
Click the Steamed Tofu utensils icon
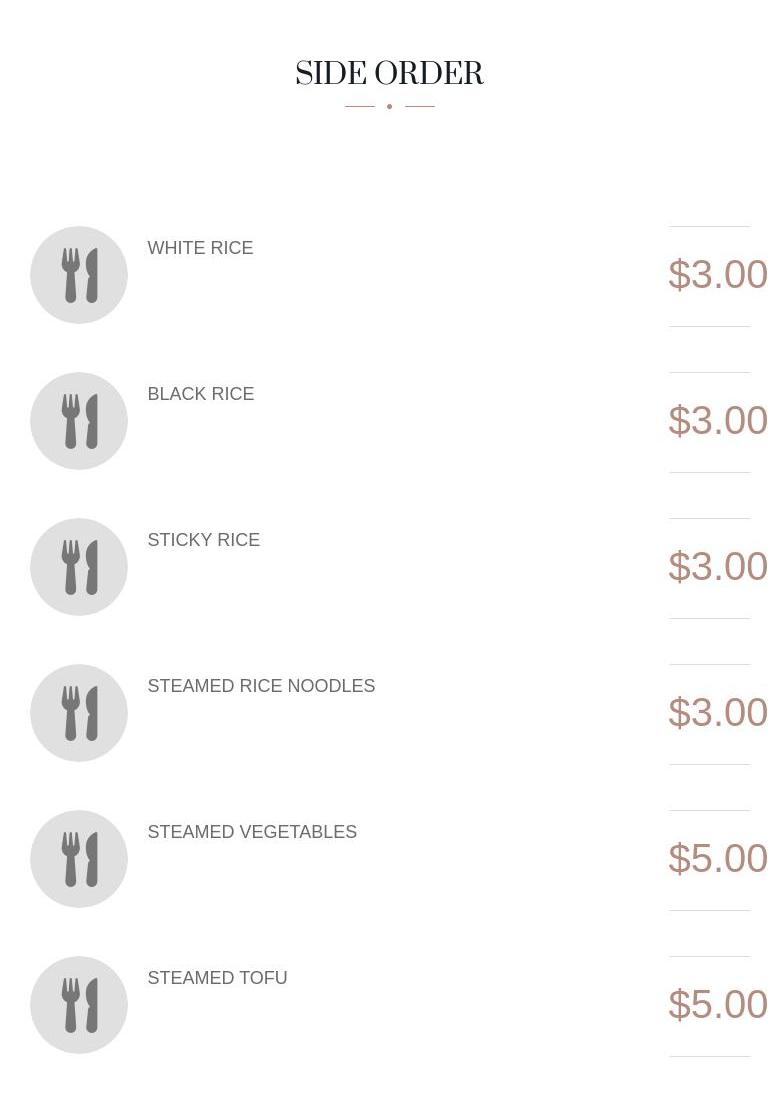point(79,1005)
